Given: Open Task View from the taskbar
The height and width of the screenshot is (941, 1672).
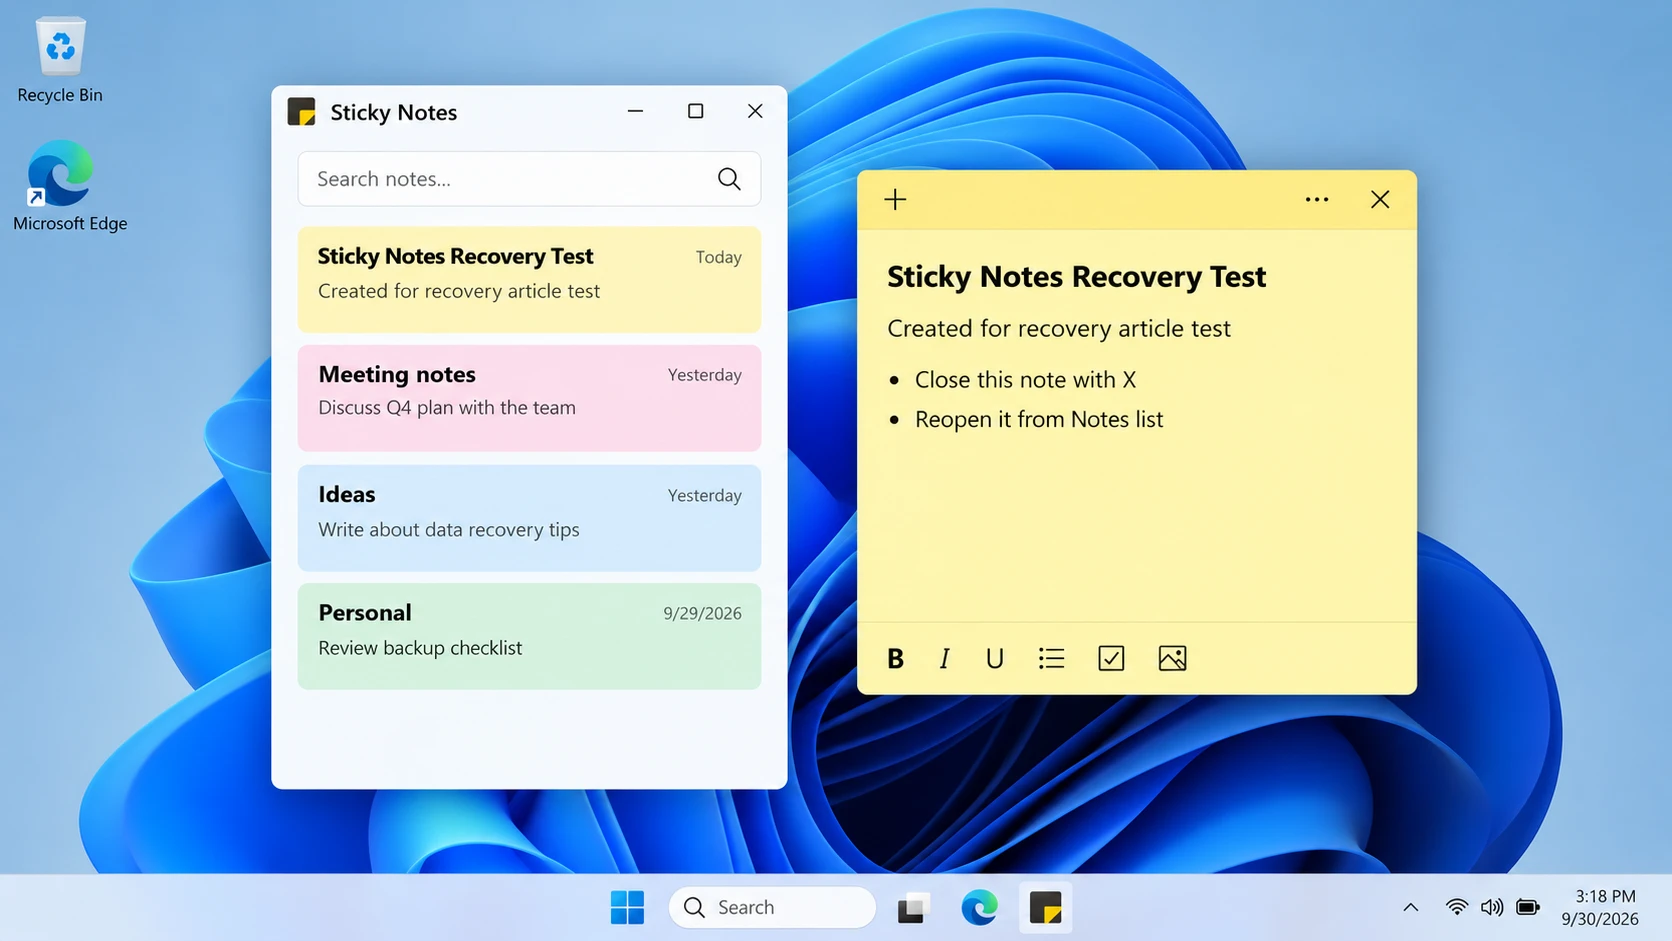Looking at the screenshot, I should 912,908.
